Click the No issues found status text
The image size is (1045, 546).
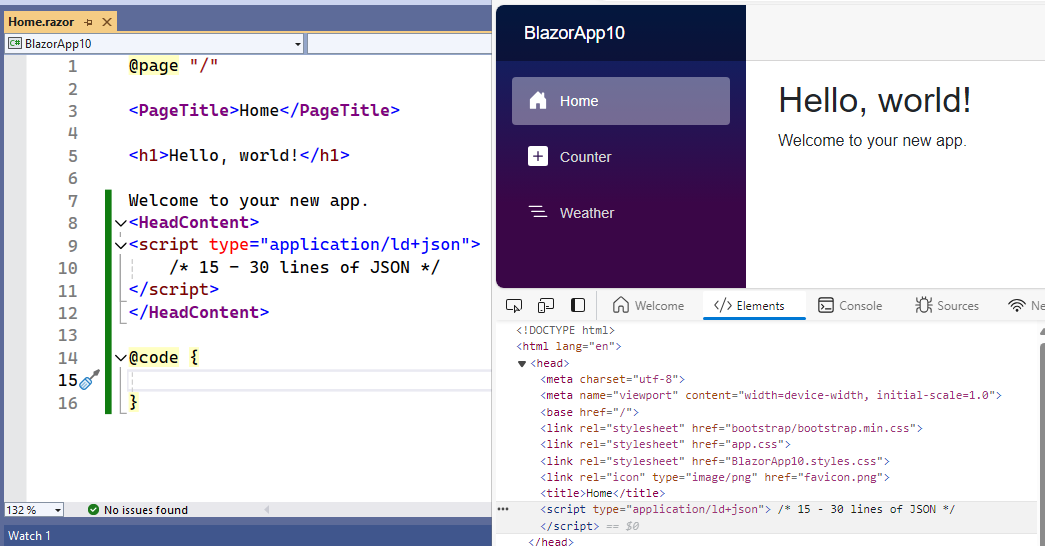[146, 510]
